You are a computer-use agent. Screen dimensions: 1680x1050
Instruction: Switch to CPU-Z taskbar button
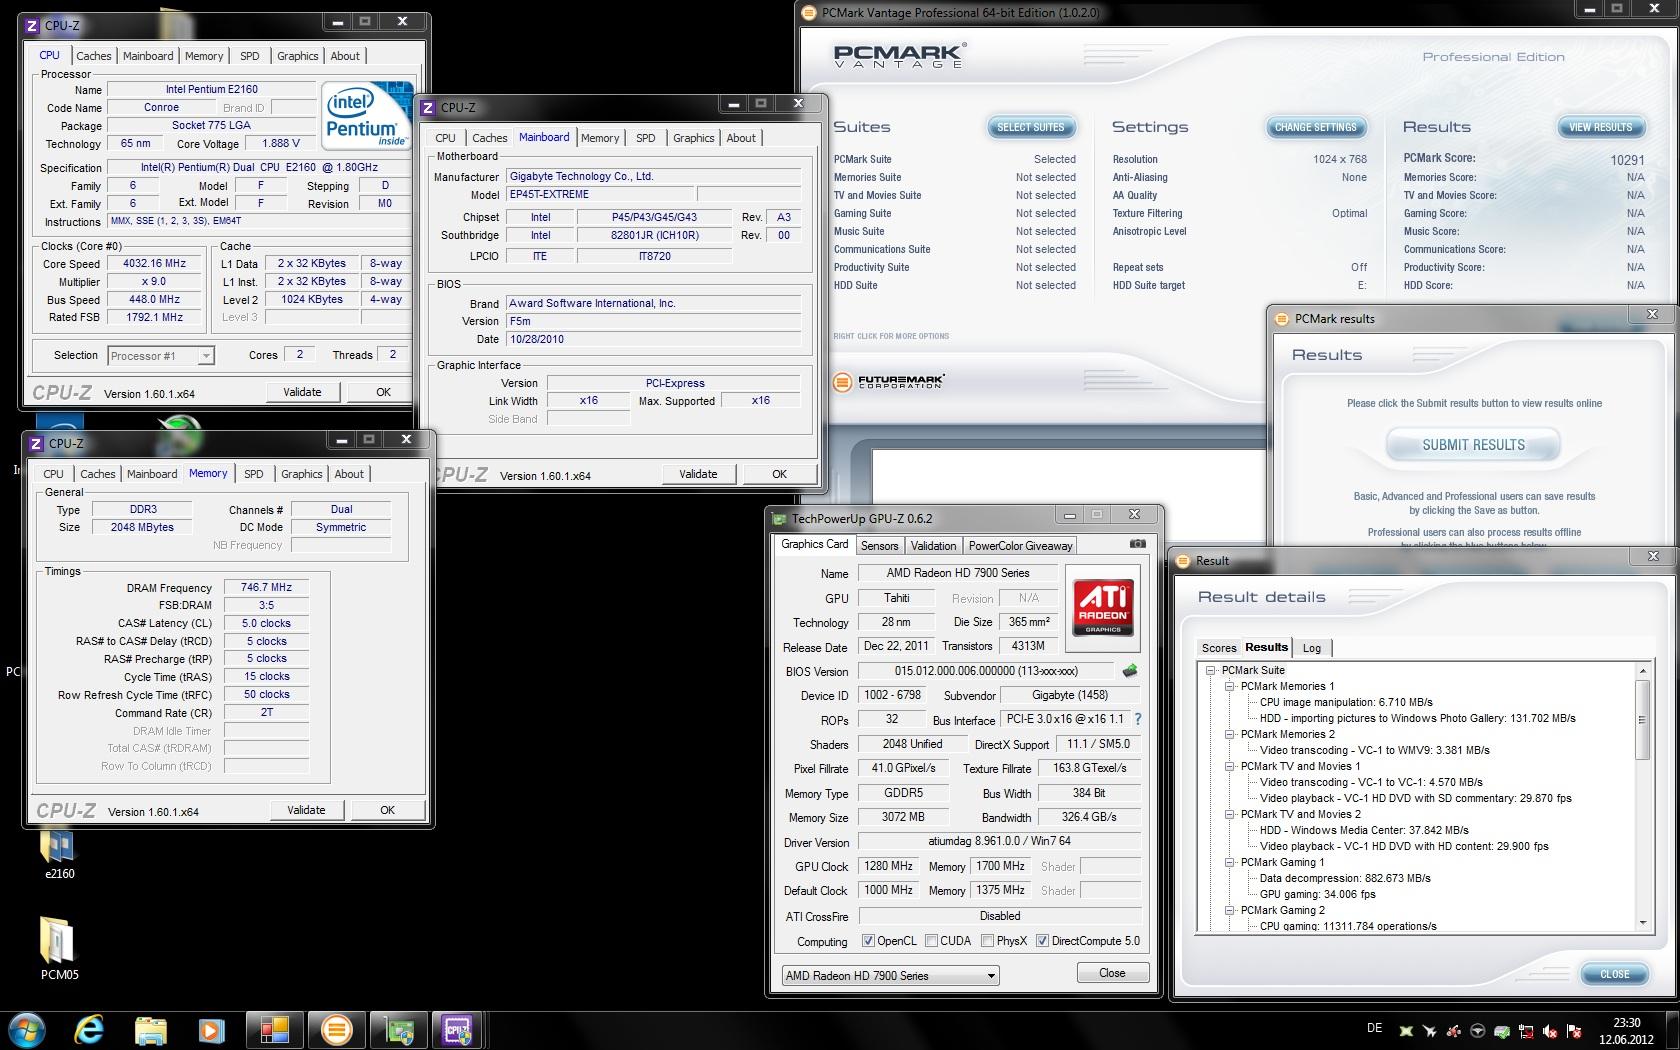click(458, 1029)
